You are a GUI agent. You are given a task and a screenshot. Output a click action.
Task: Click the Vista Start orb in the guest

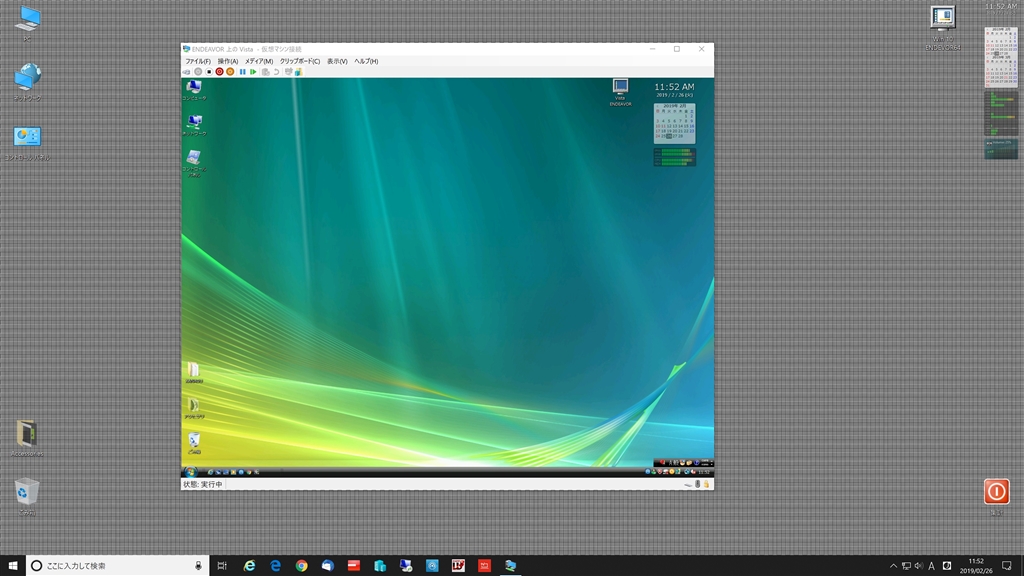[x=191, y=472]
